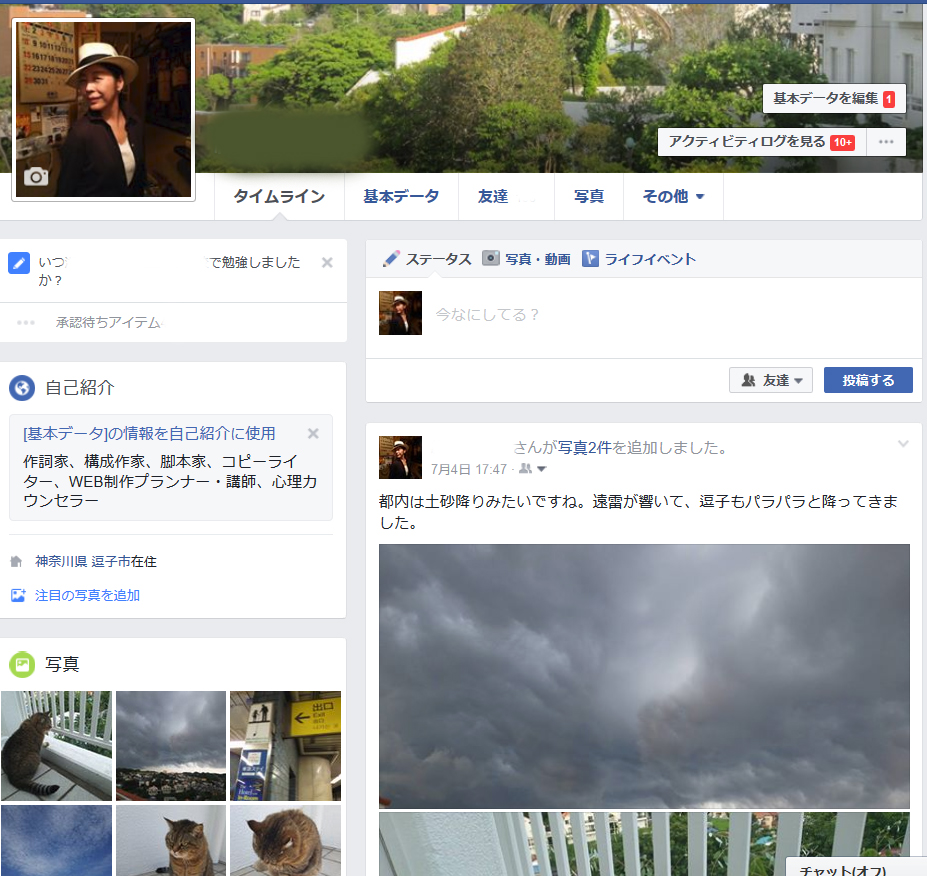Click the globe icon beside 自己紹介
Image resolution: width=927 pixels, height=876 pixels.
22,388
